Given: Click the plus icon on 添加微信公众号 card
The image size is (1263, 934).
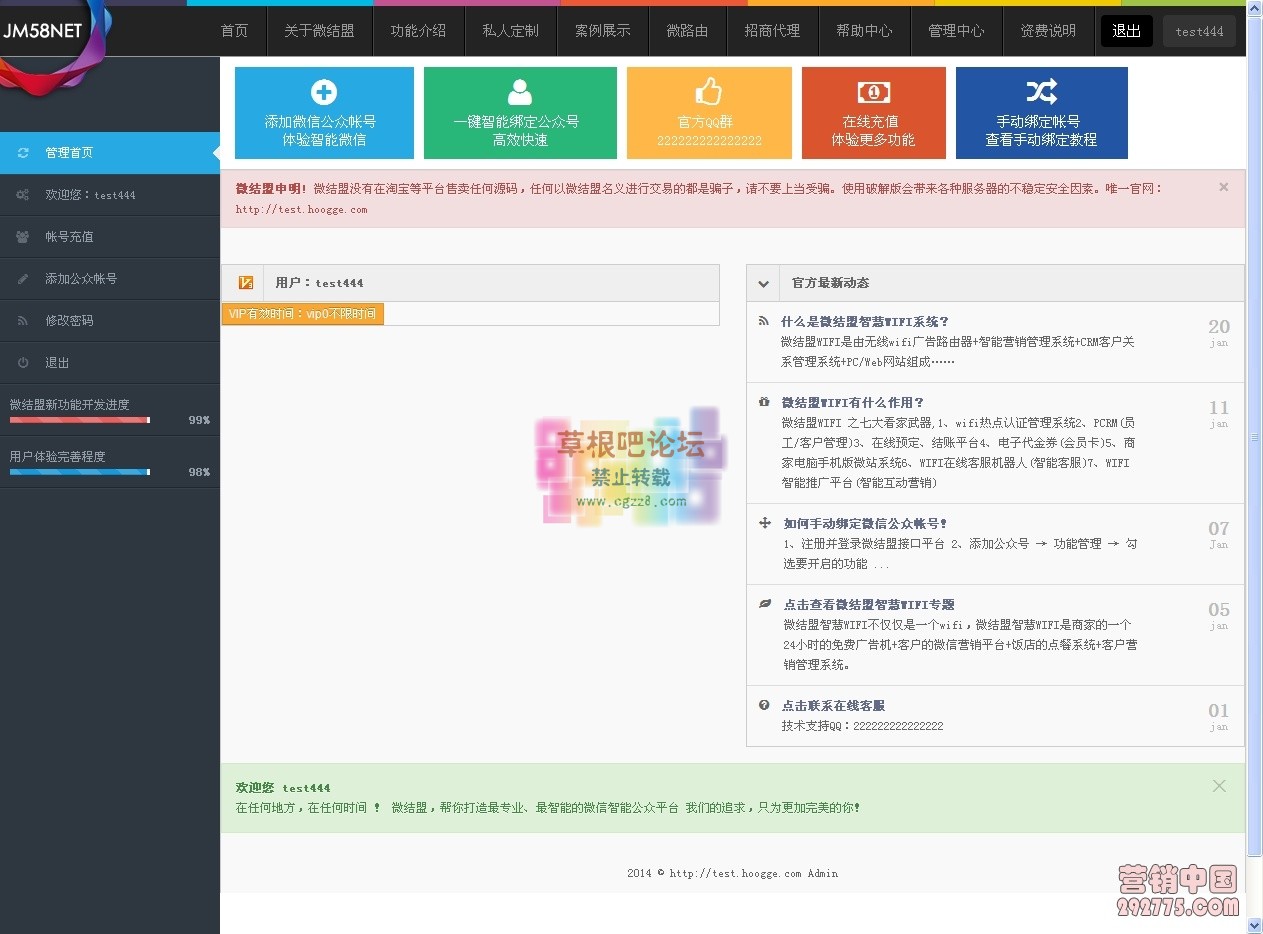Looking at the screenshot, I should tap(324, 92).
